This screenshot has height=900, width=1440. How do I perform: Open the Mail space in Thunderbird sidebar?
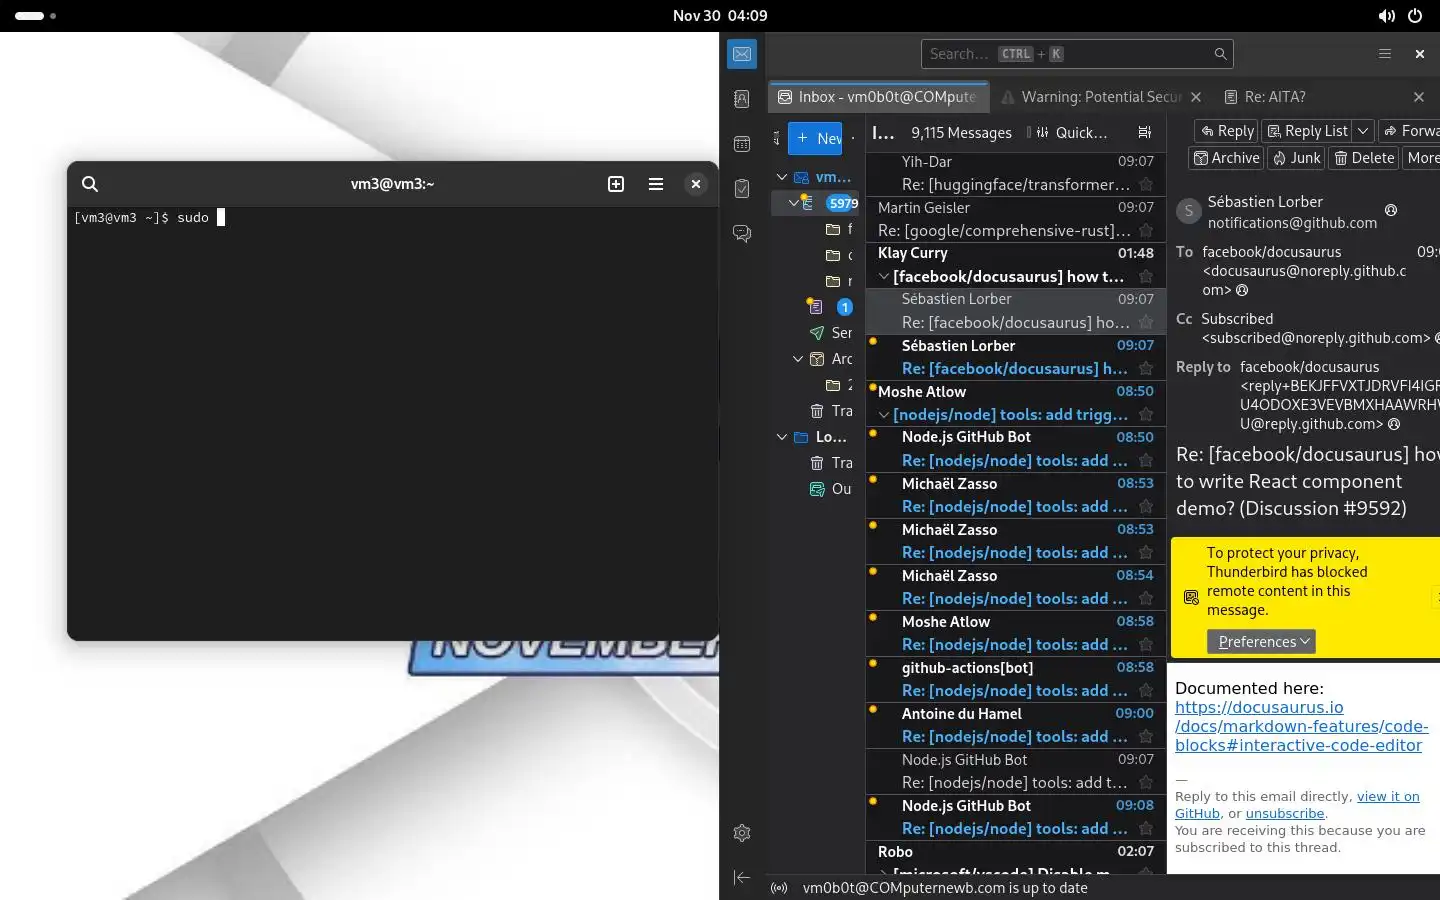742,54
